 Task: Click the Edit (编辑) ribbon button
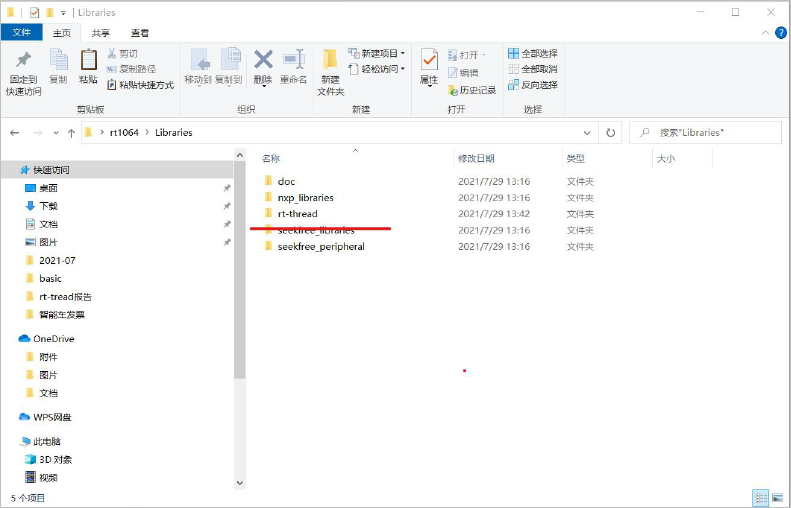click(463, 73)
